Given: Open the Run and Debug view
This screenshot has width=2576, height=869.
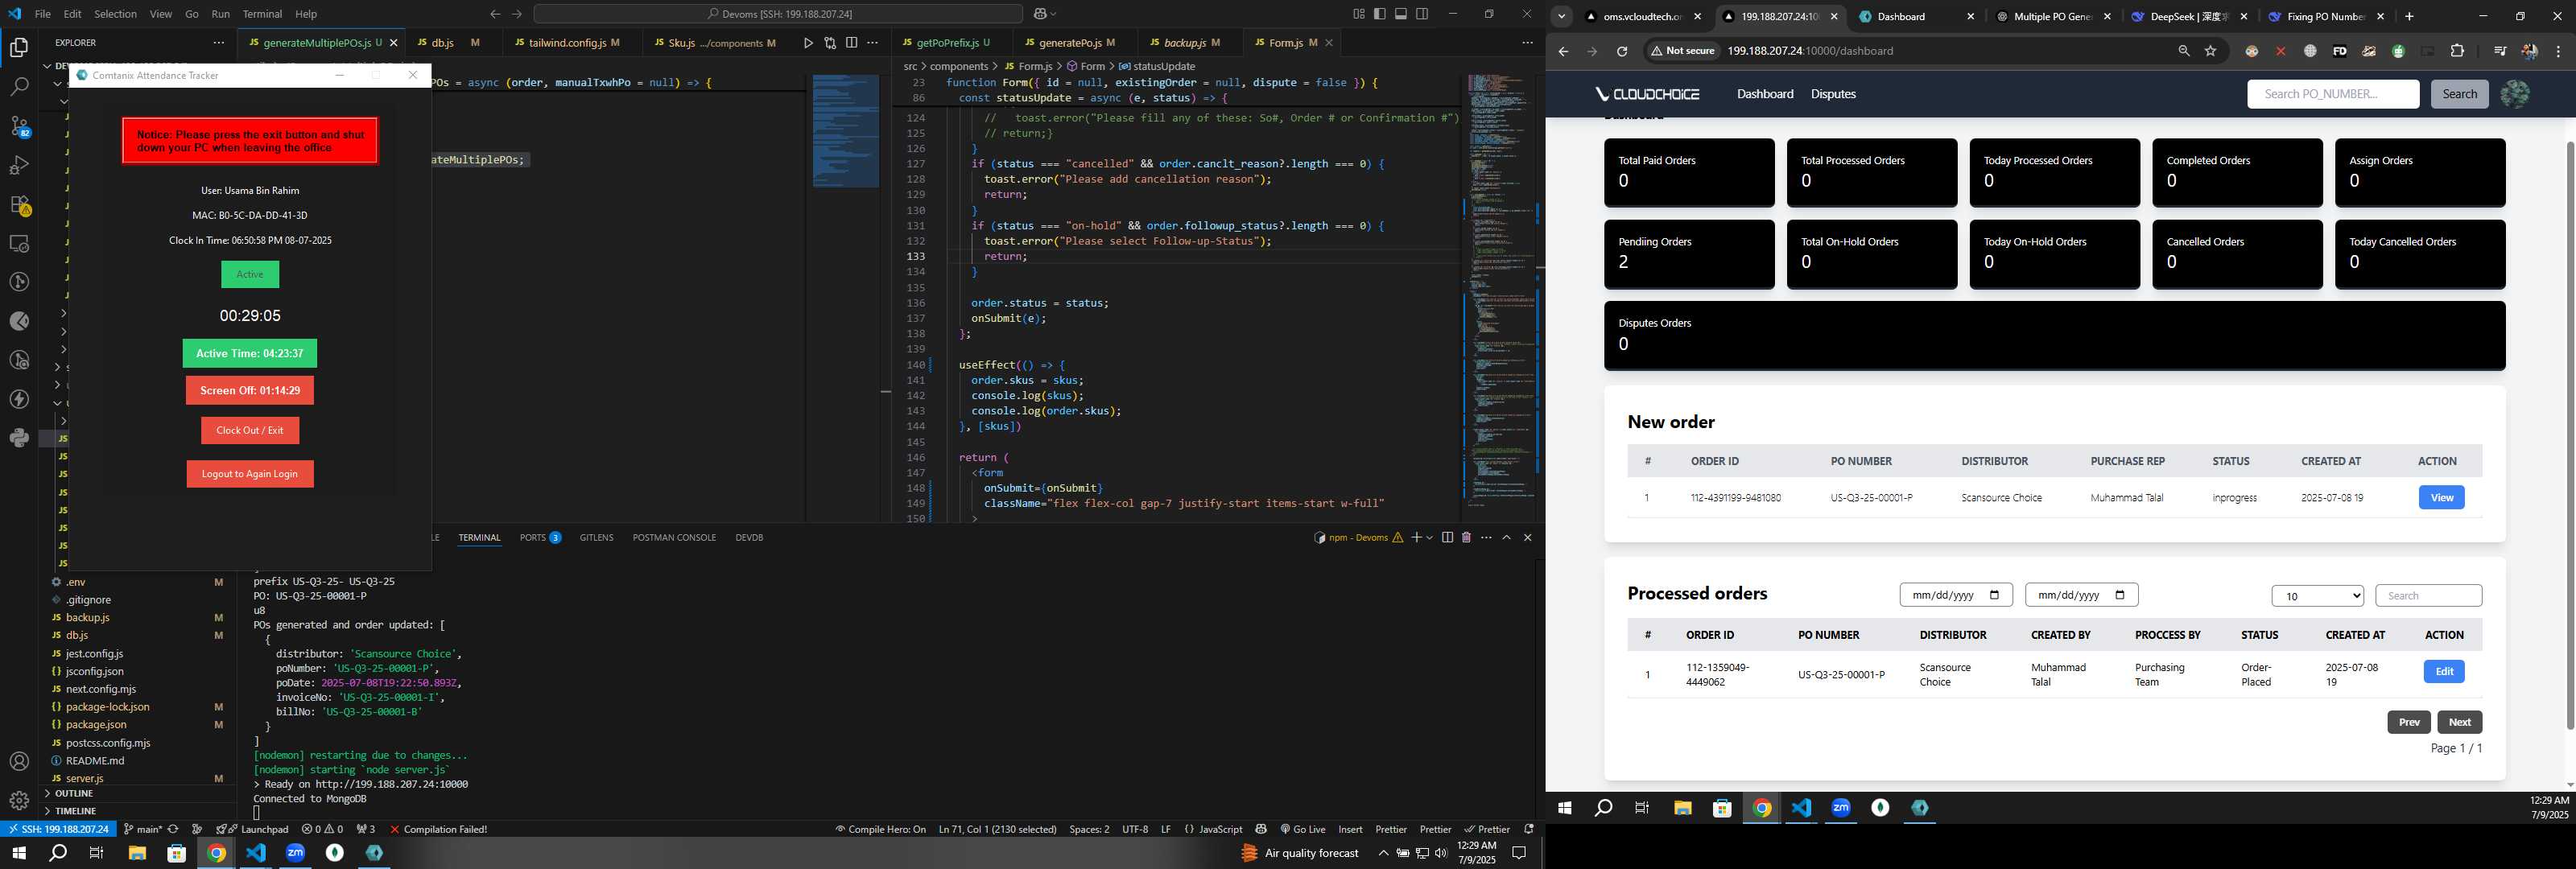Looking at the screenshot, I should (19, 165).
